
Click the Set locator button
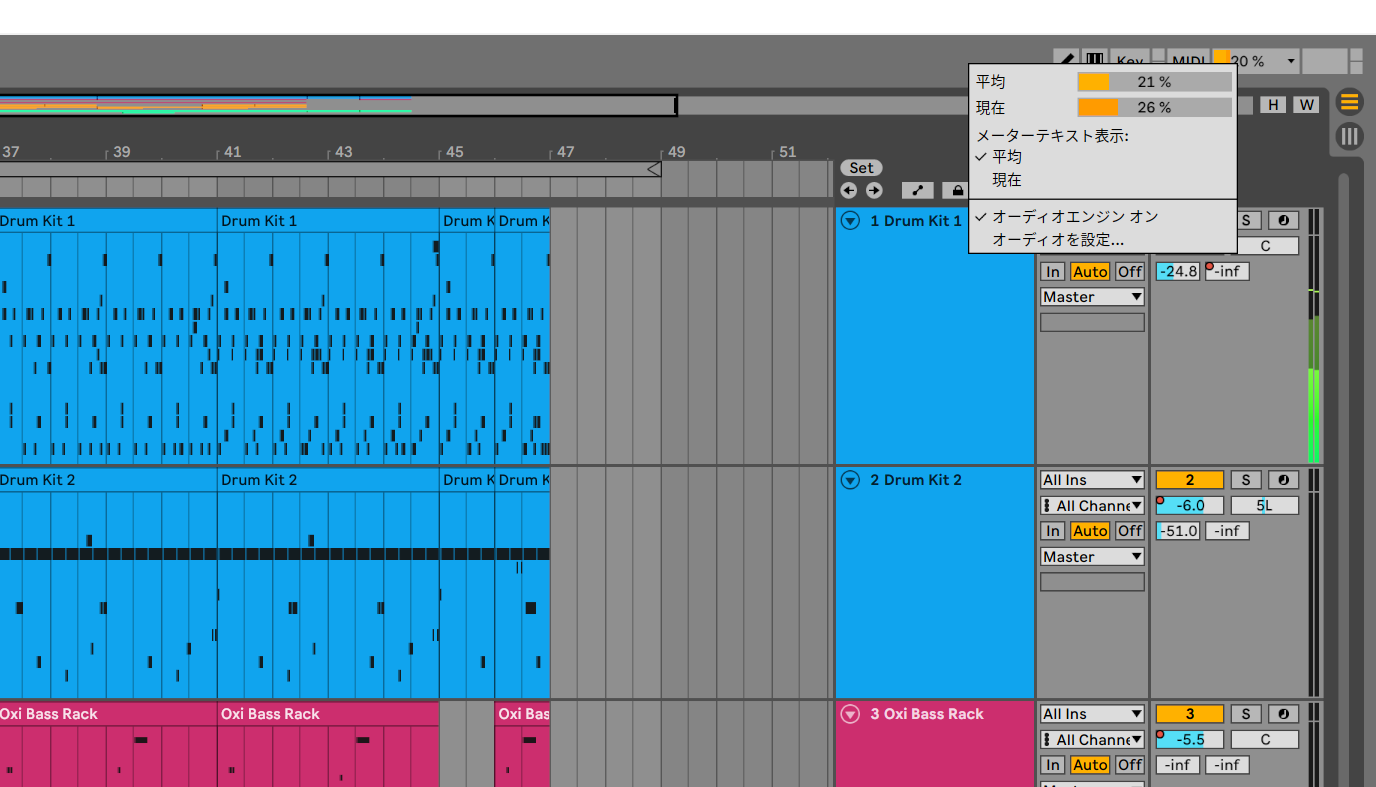861,168
